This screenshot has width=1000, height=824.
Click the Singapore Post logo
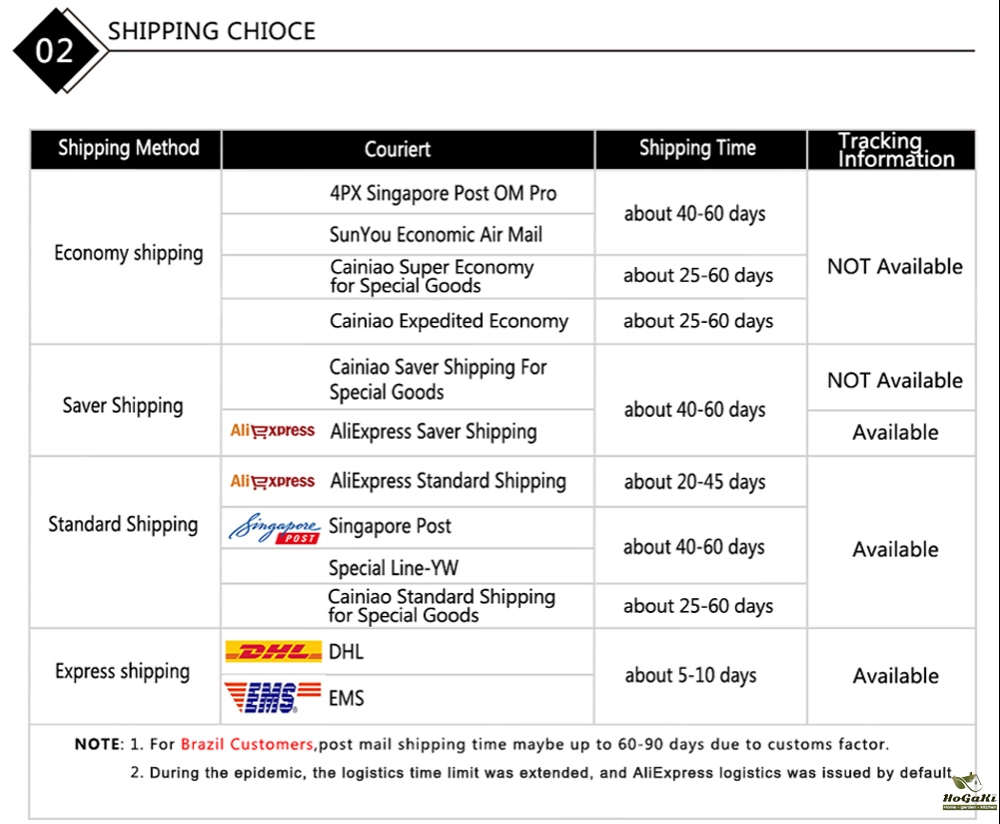point(274,529)
